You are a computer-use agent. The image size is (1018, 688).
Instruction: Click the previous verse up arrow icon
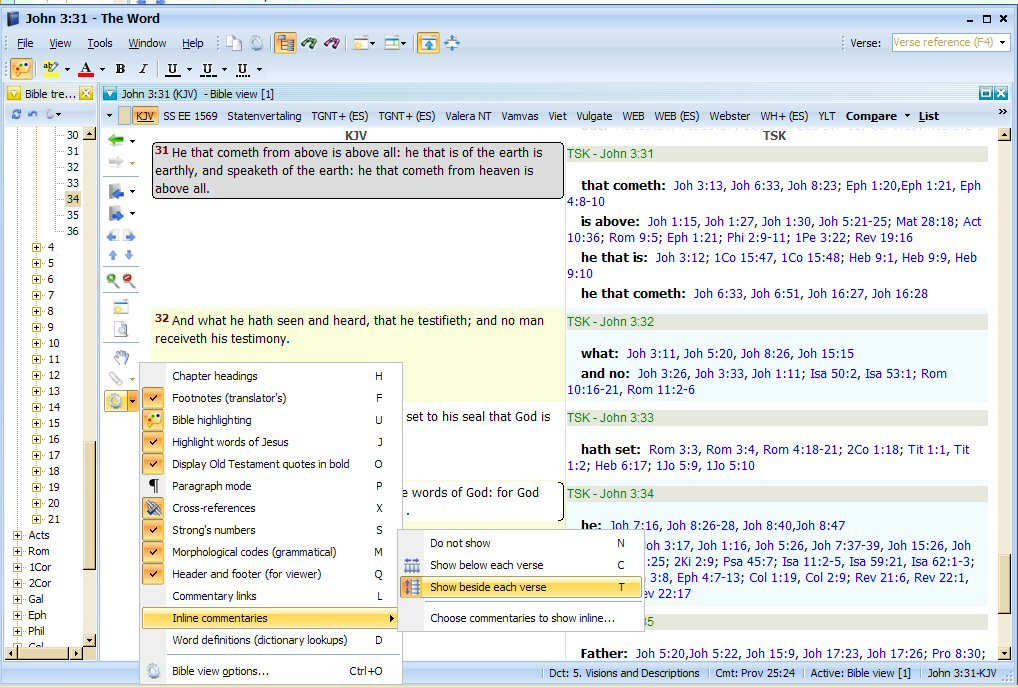tap(113, 254)
